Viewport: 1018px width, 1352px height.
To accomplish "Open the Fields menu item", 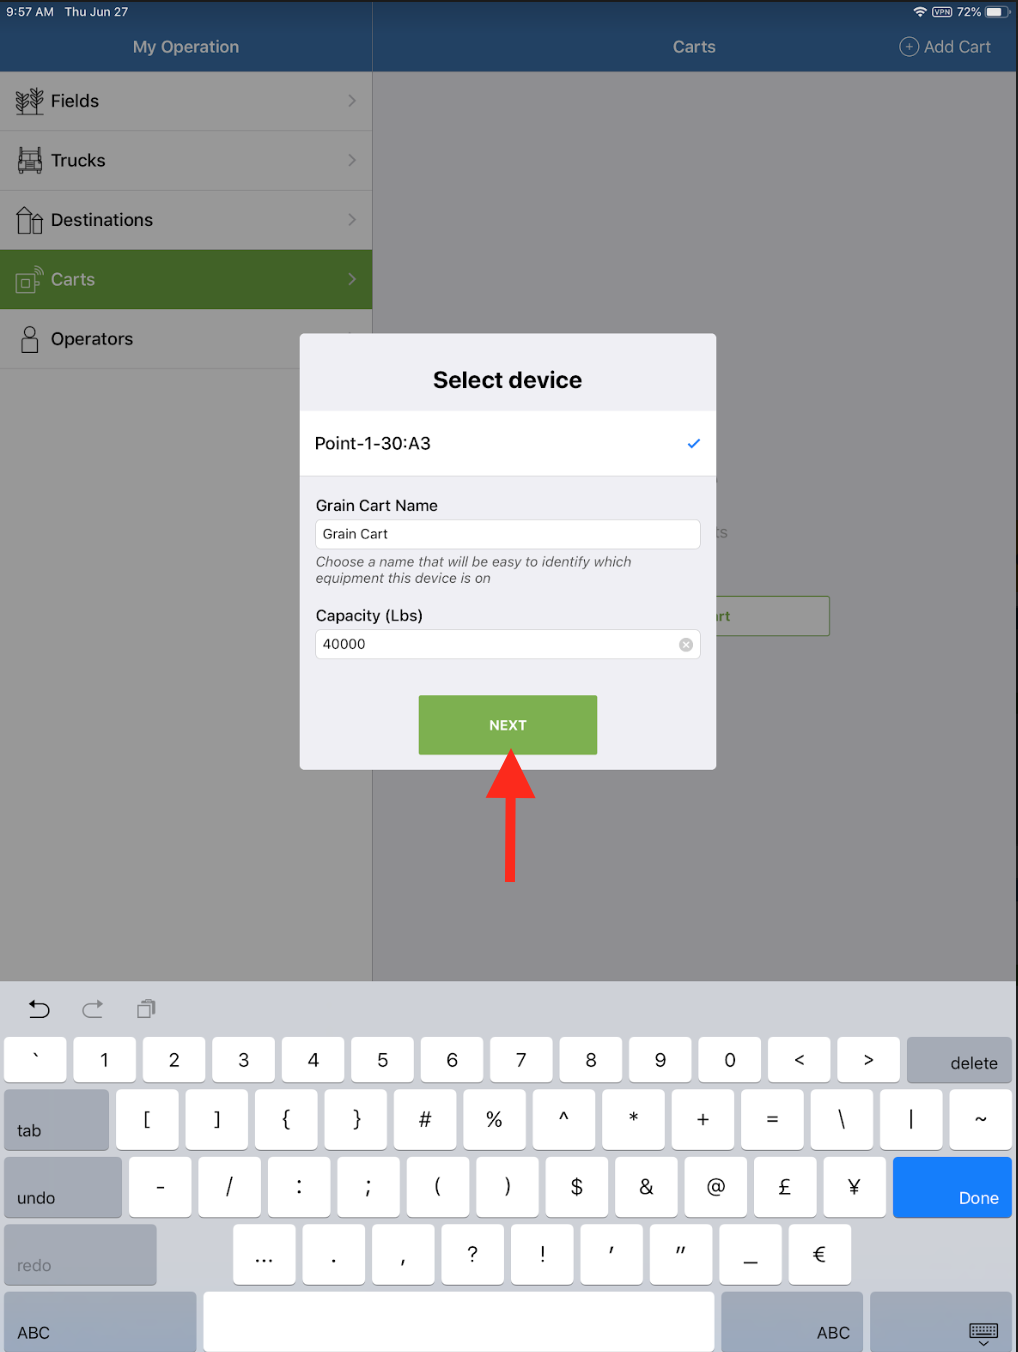I will [186, 101].
